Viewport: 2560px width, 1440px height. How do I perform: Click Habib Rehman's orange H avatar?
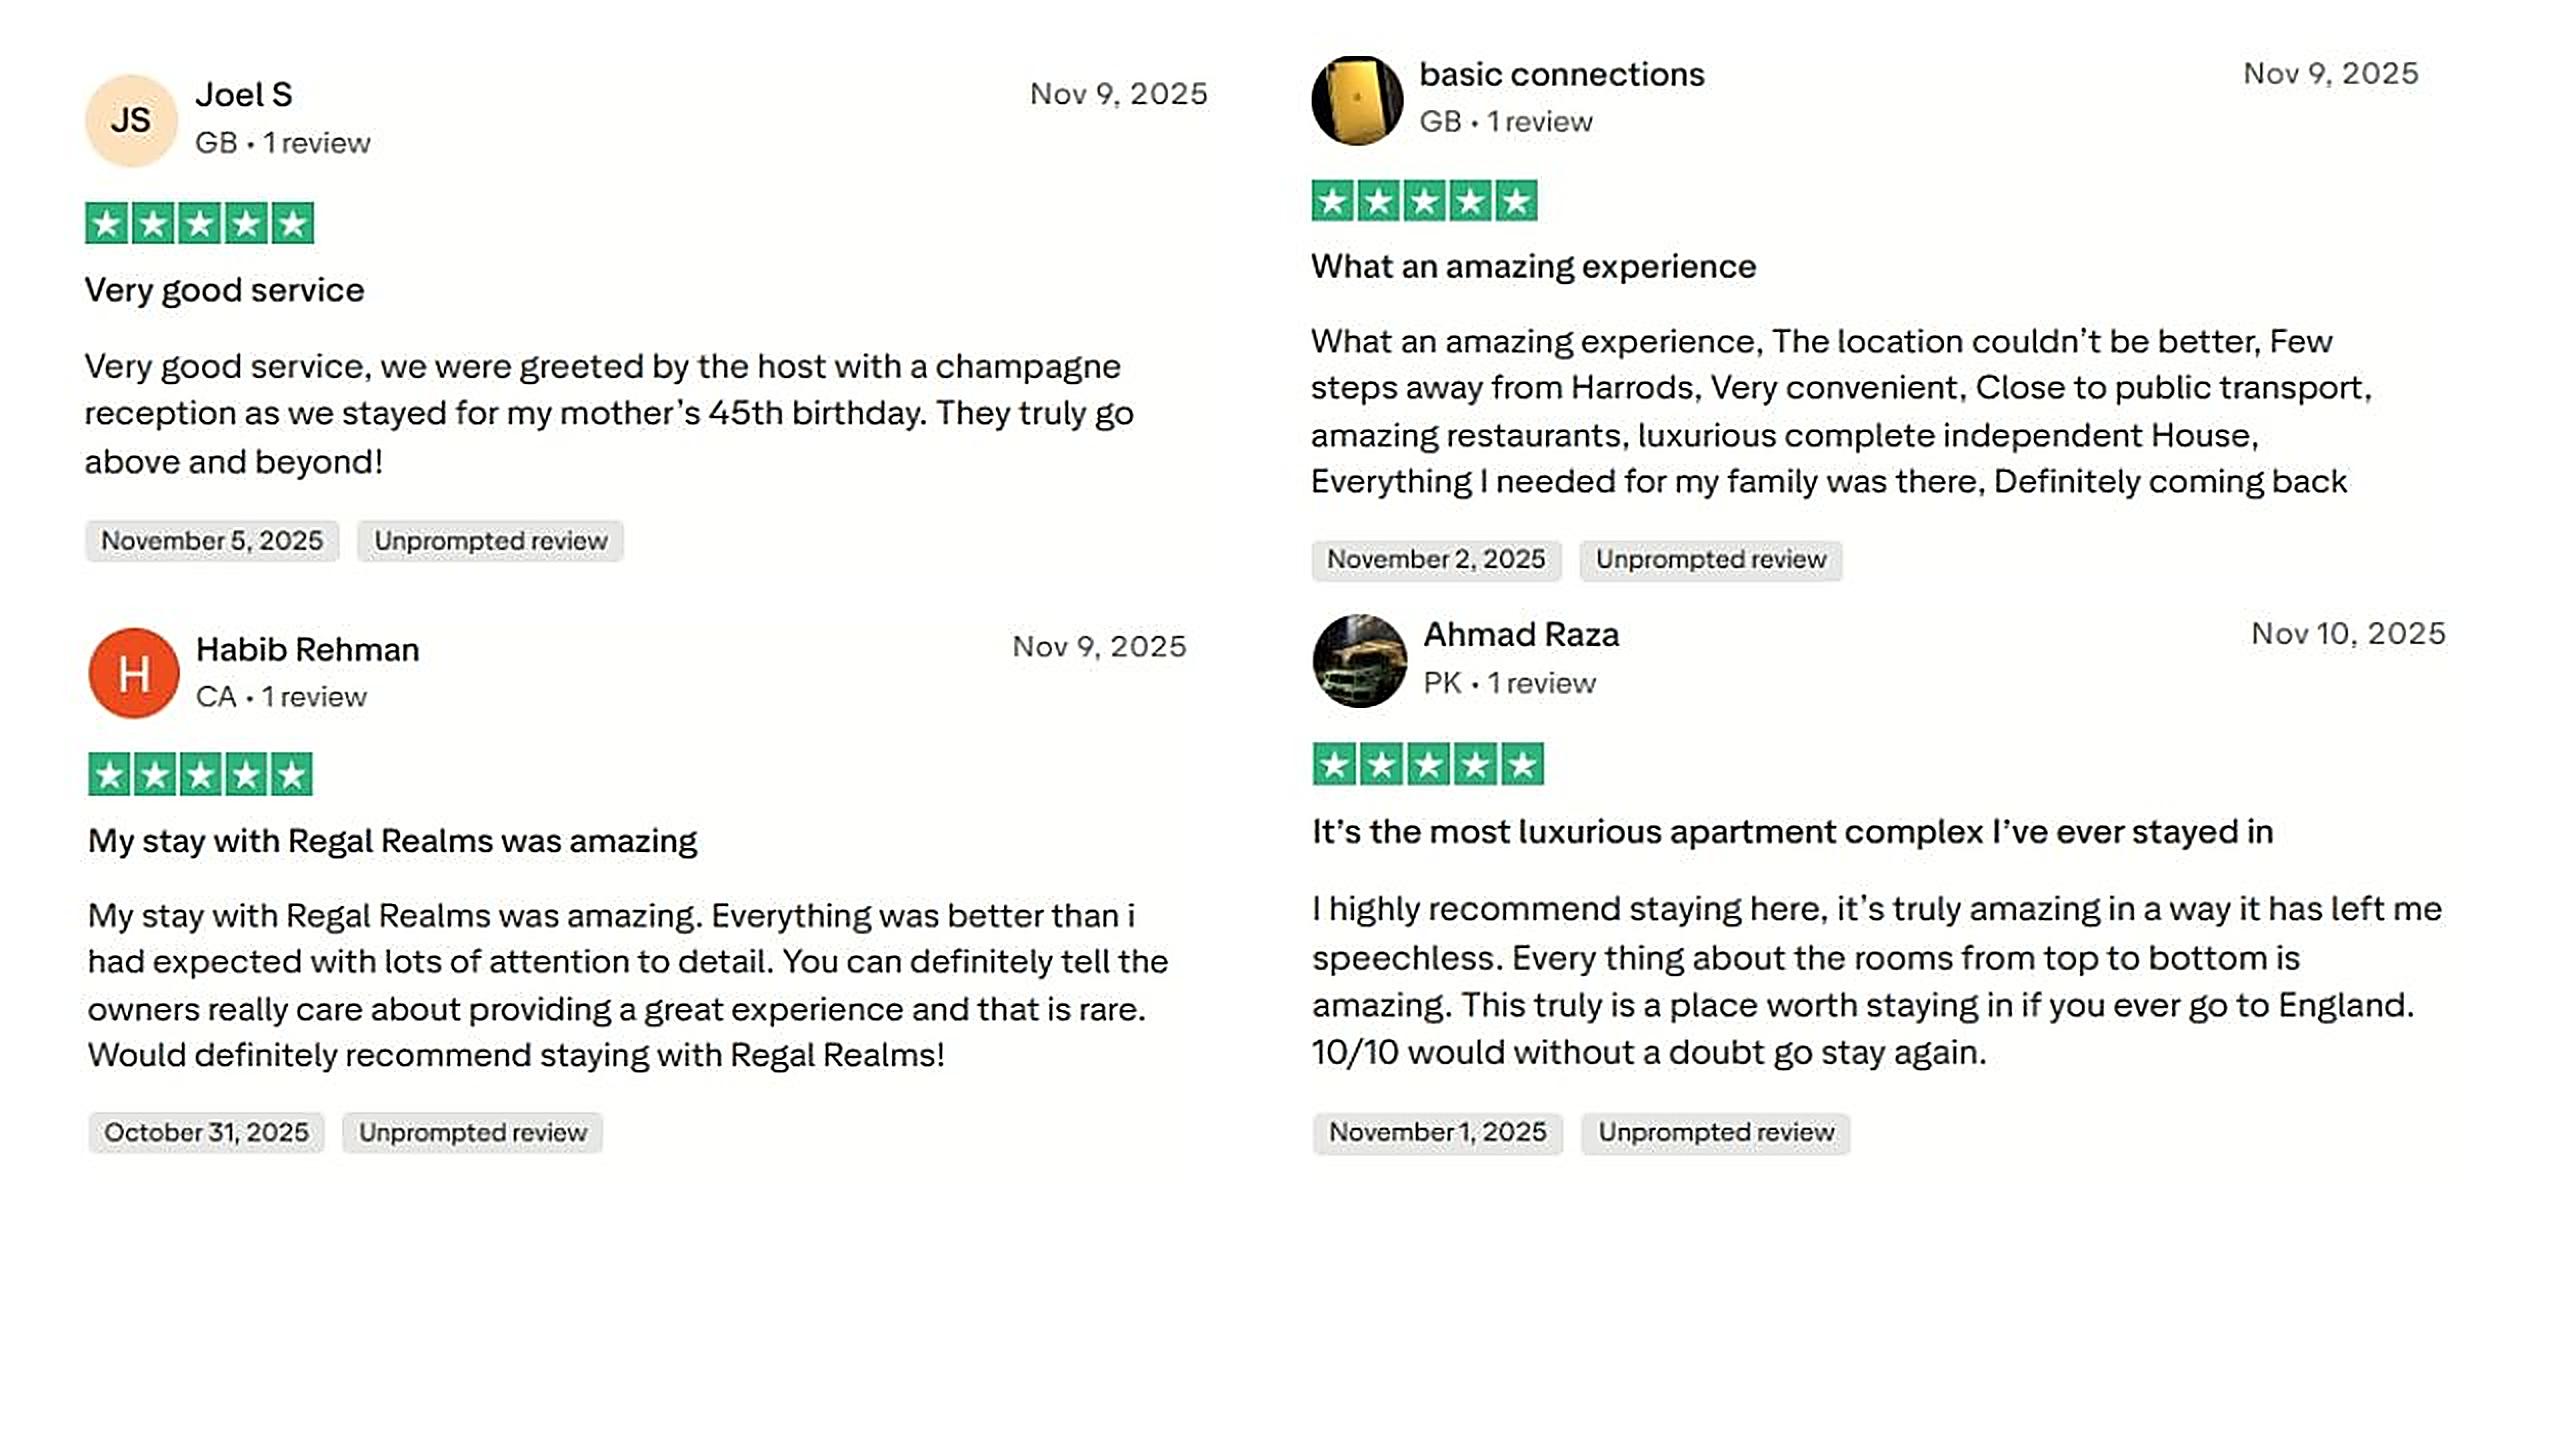click(x=134, y=673)
